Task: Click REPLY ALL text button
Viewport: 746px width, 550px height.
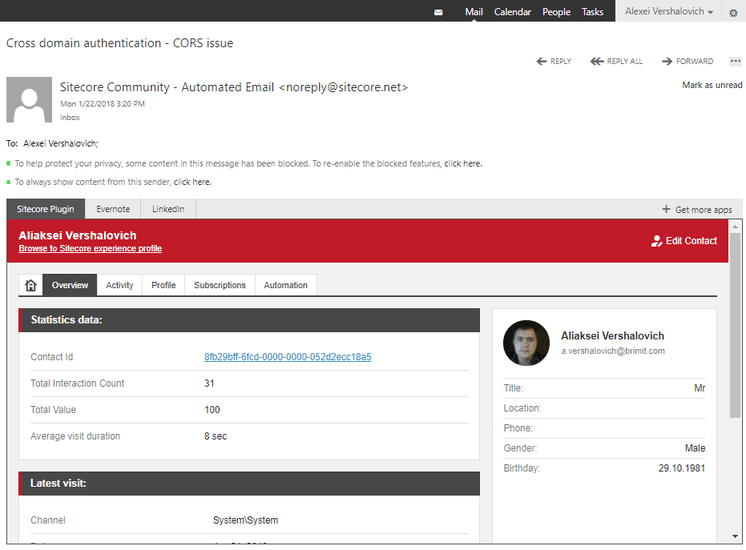Action: [x=624, y=61]
